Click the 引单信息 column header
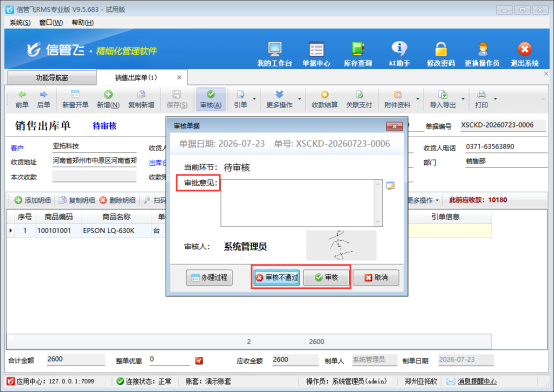This screenshot has width=554, height=392. [x=445, y=217]
